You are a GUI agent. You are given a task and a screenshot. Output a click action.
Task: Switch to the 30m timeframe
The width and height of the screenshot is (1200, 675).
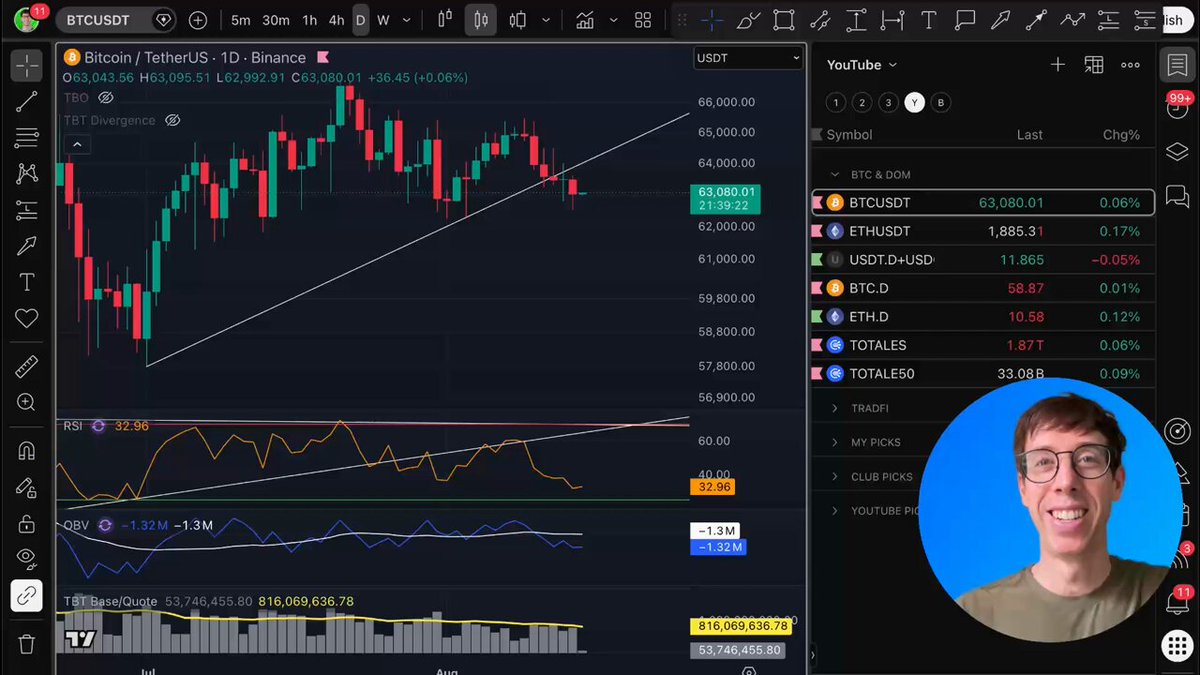click(x=276, y=20)
